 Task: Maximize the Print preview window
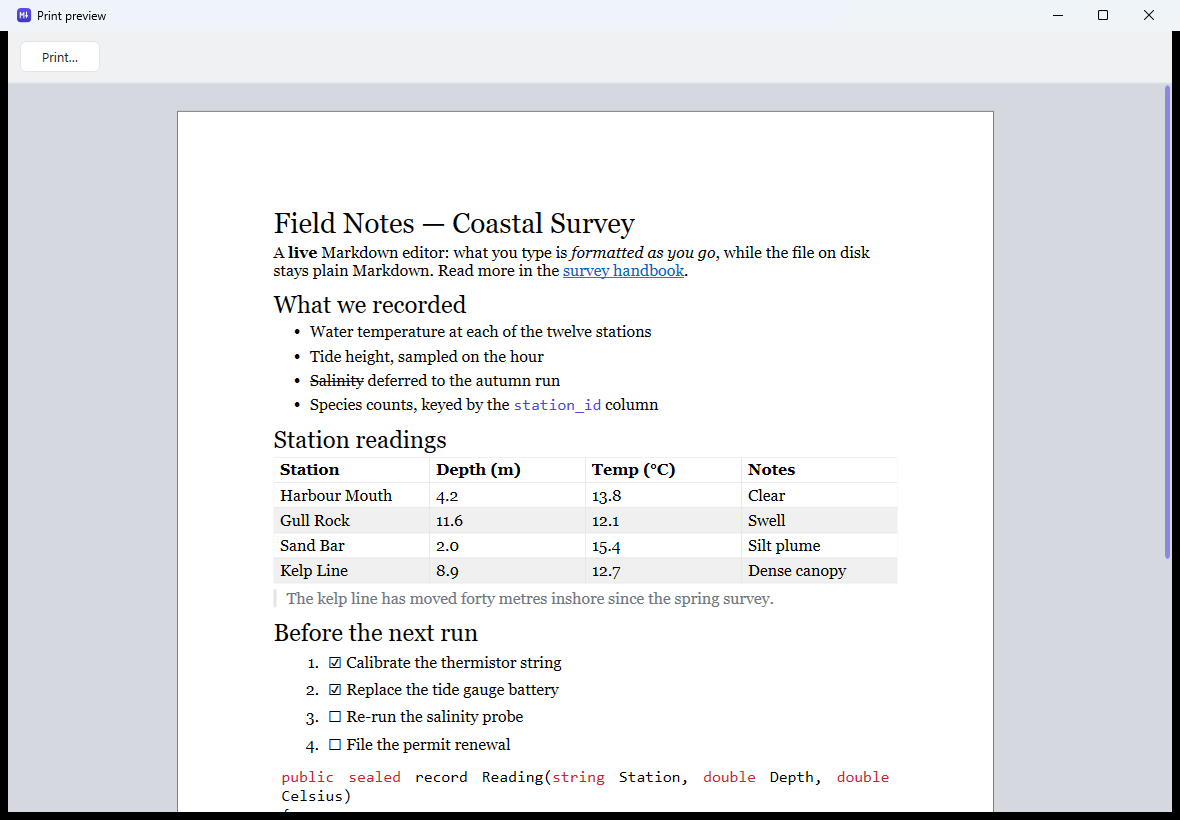[1102, 15]
